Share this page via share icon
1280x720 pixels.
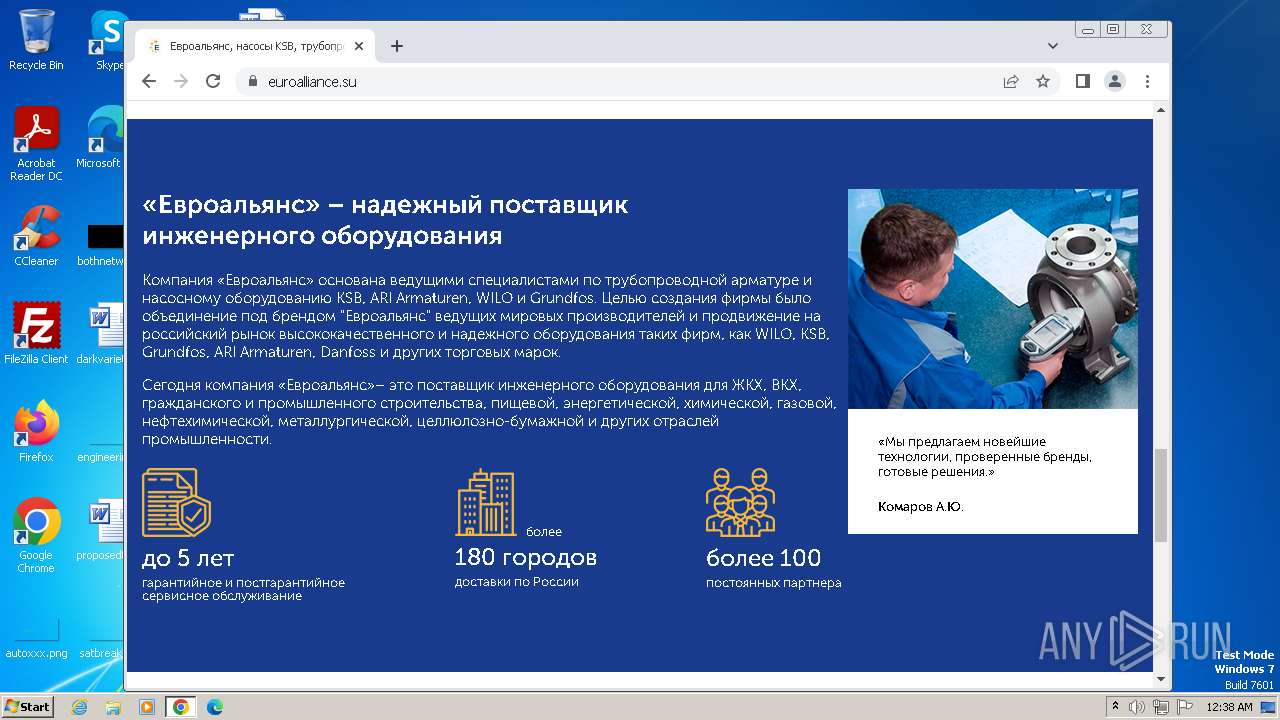[1011, 81]
